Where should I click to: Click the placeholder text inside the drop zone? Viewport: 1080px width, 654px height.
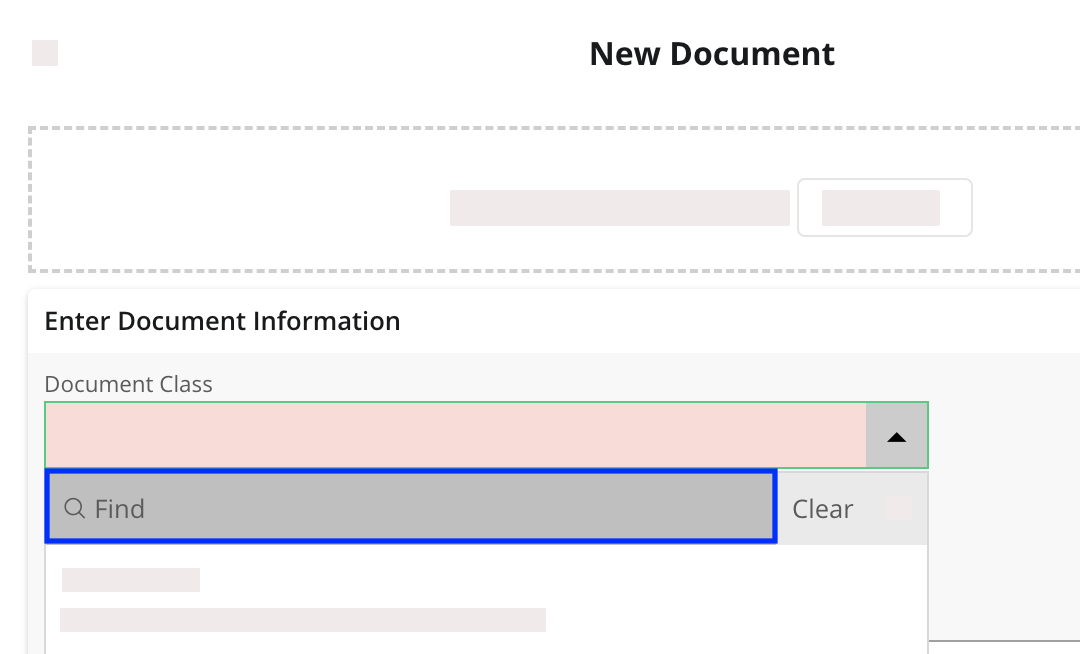(619, 208)
